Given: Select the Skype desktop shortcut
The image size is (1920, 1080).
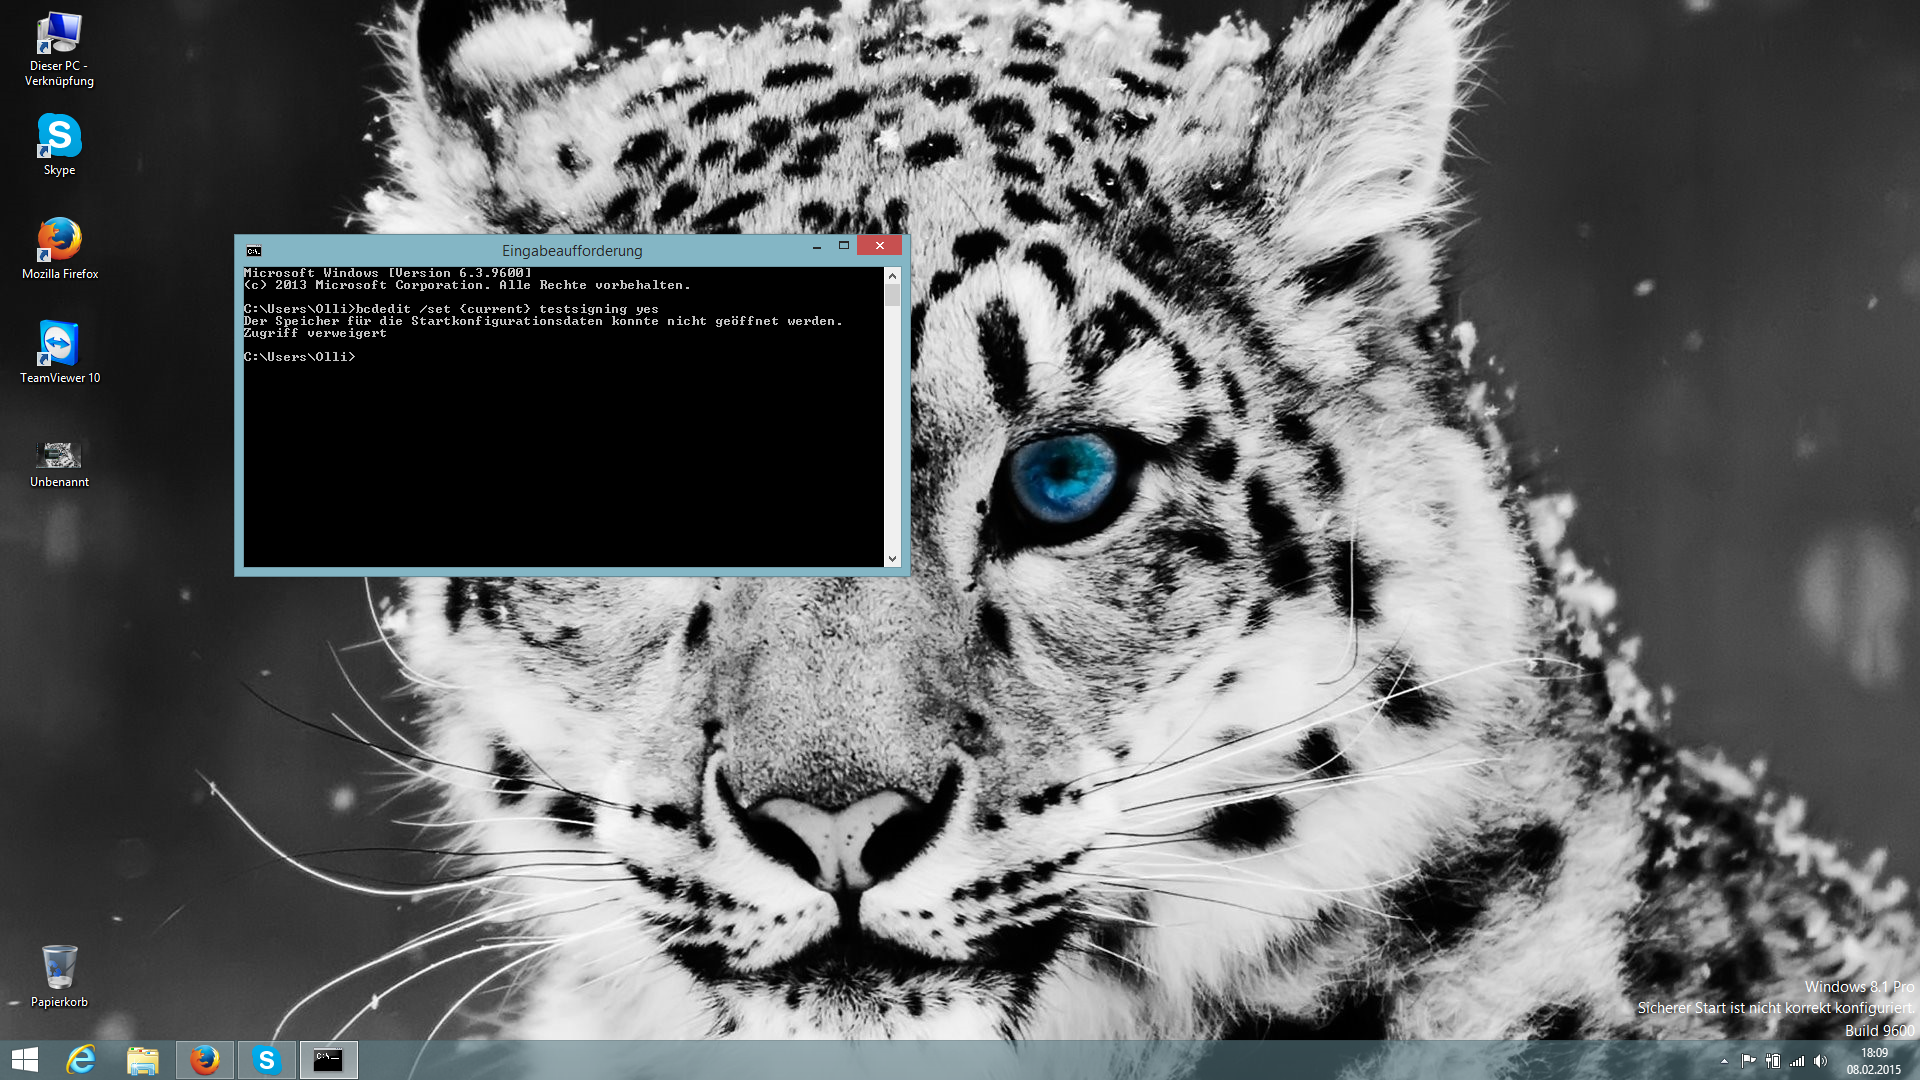Looking at the screenshot, I should pos(59,137).
